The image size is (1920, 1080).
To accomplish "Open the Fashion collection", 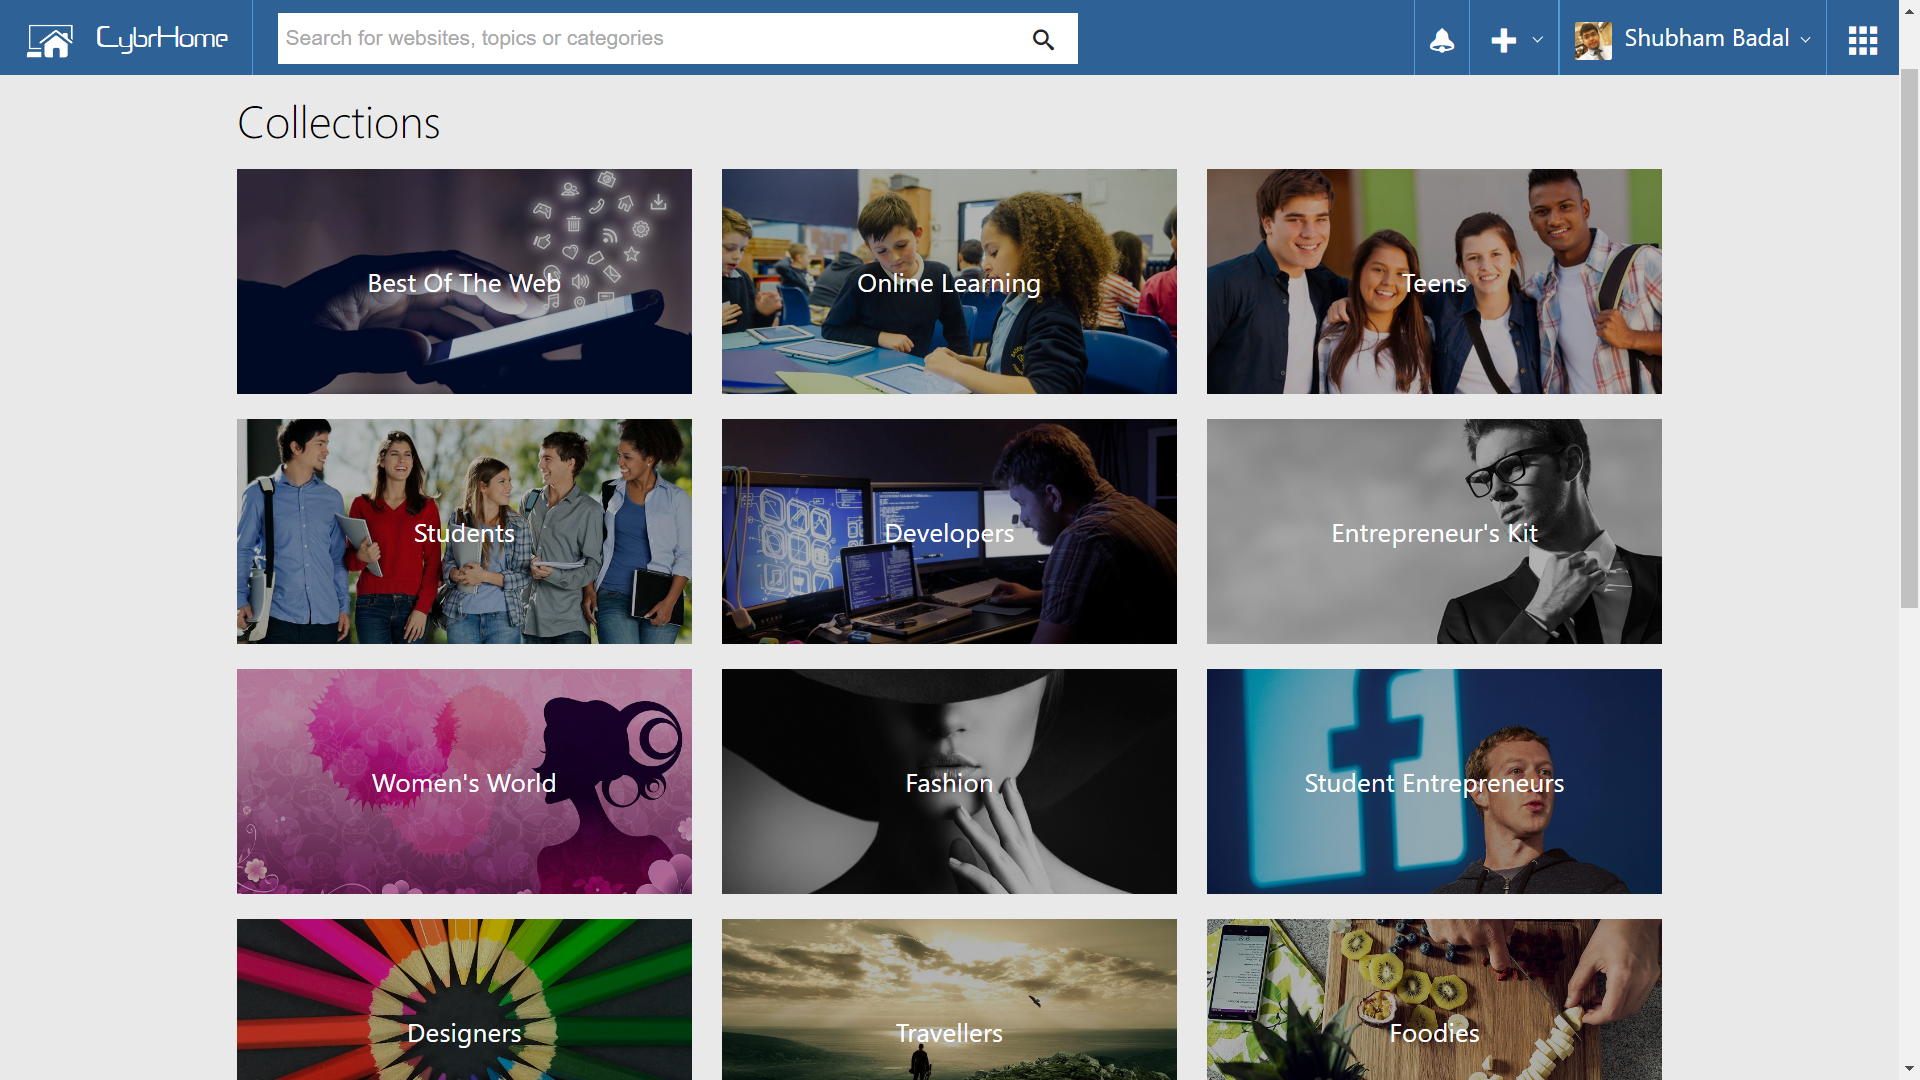I will 949,781.
